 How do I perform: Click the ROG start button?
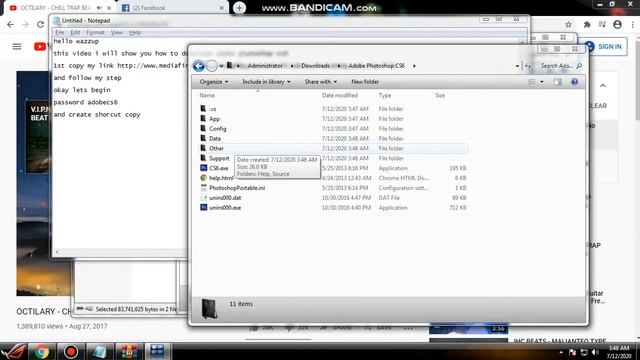[13, 351]
